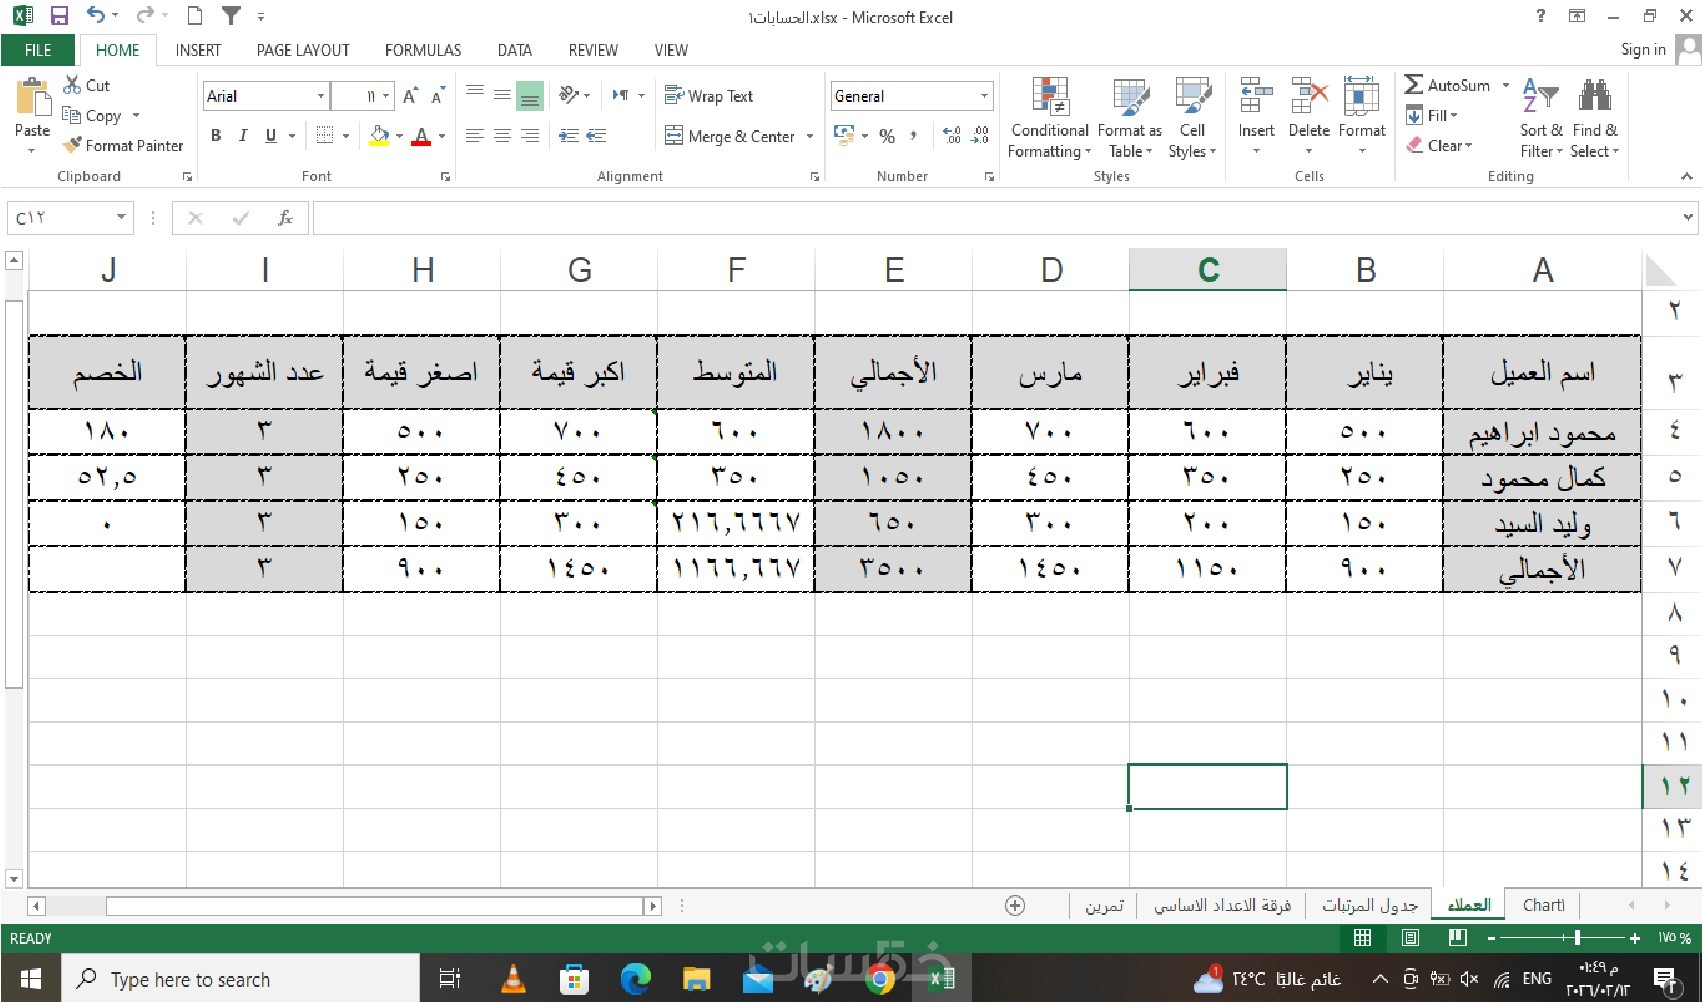This screenshot has width=1702, height=1002.
Task: Click the Insert Function fx icon
Action: [x=285, y=218]
